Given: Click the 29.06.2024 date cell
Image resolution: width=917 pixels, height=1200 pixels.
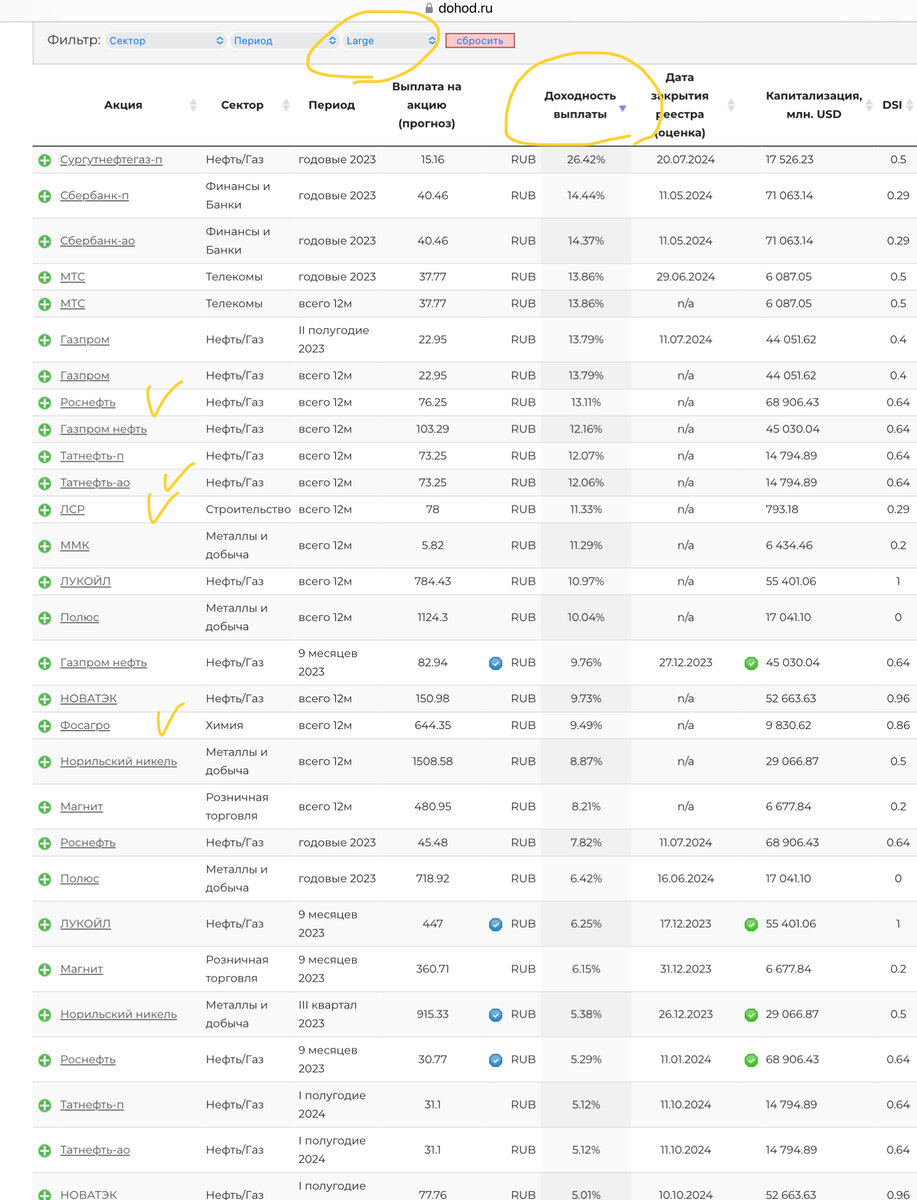Looking at the screenshot, I should (x=685, y=277).
